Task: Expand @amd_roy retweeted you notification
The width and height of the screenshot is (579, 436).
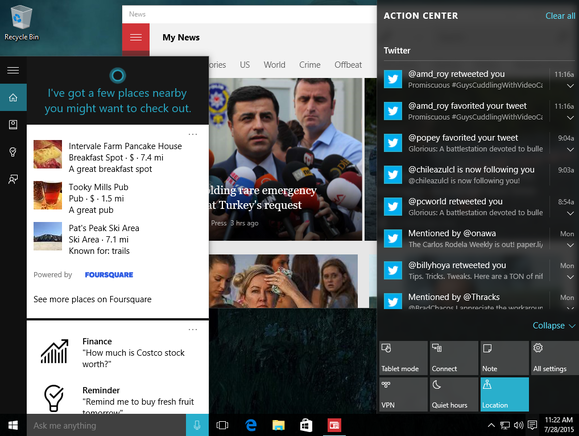Action: tap(570, 86)
